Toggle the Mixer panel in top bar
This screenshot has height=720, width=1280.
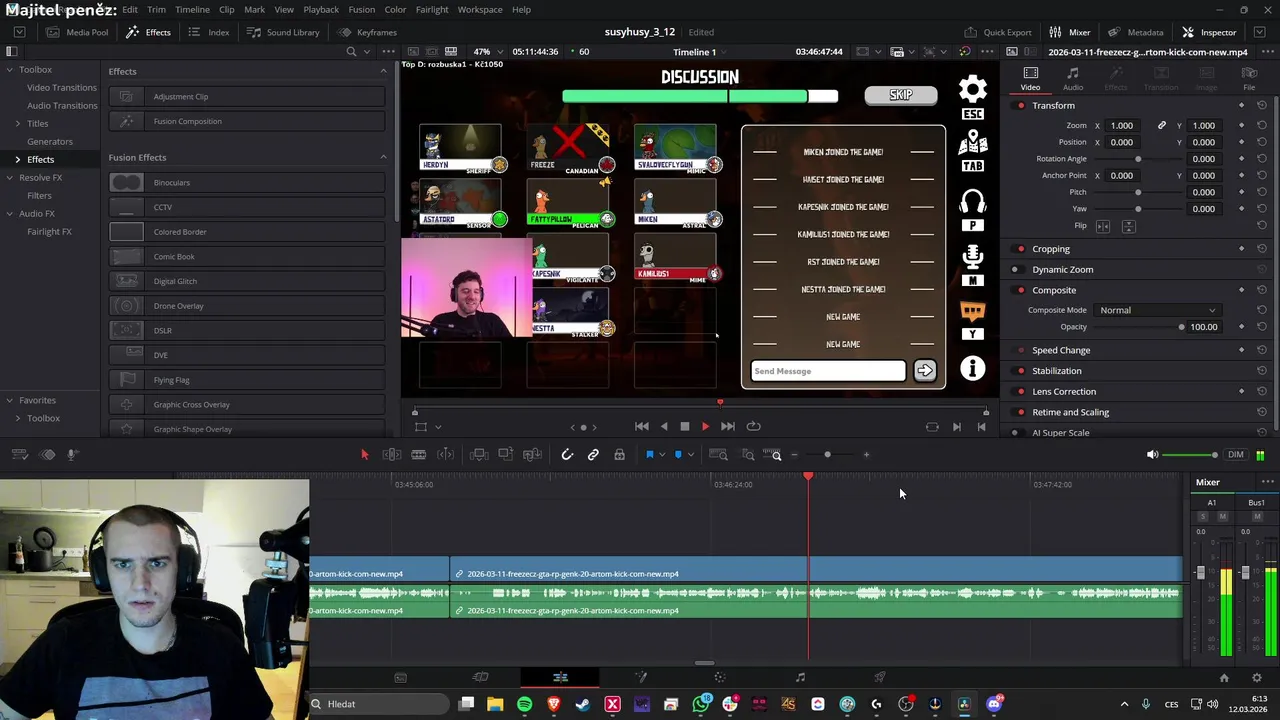tap(1070, 32)
